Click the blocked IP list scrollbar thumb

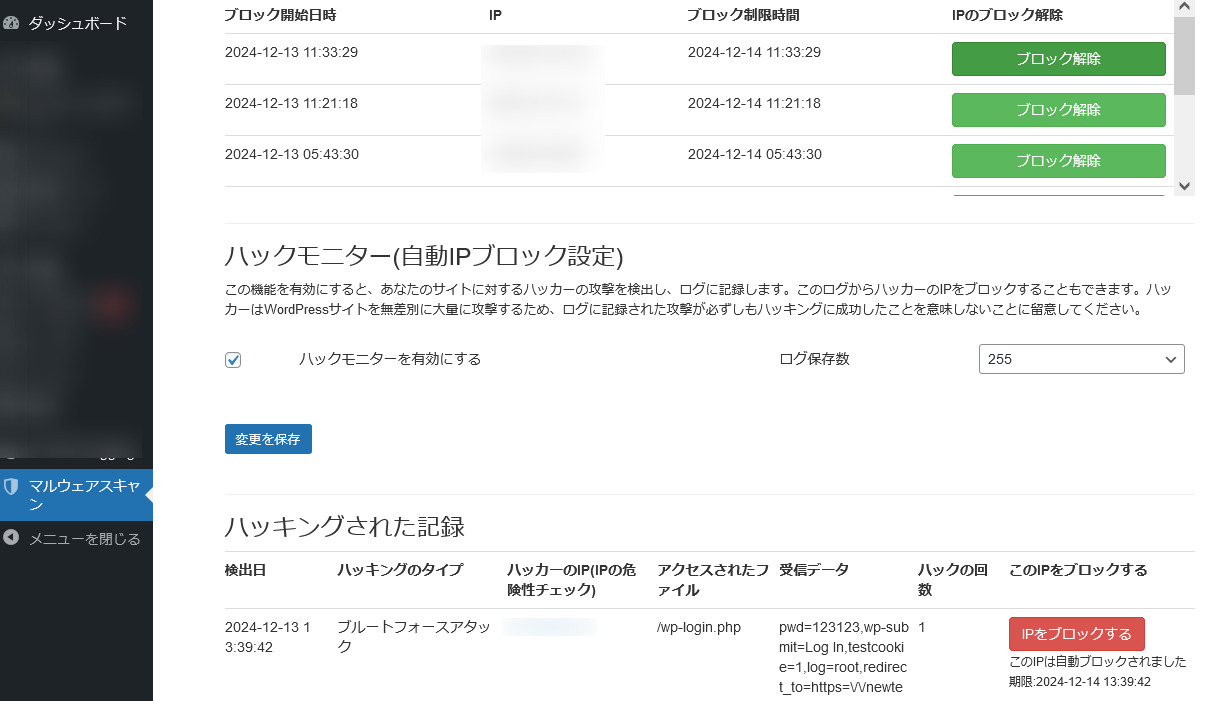pos(1184,55)
